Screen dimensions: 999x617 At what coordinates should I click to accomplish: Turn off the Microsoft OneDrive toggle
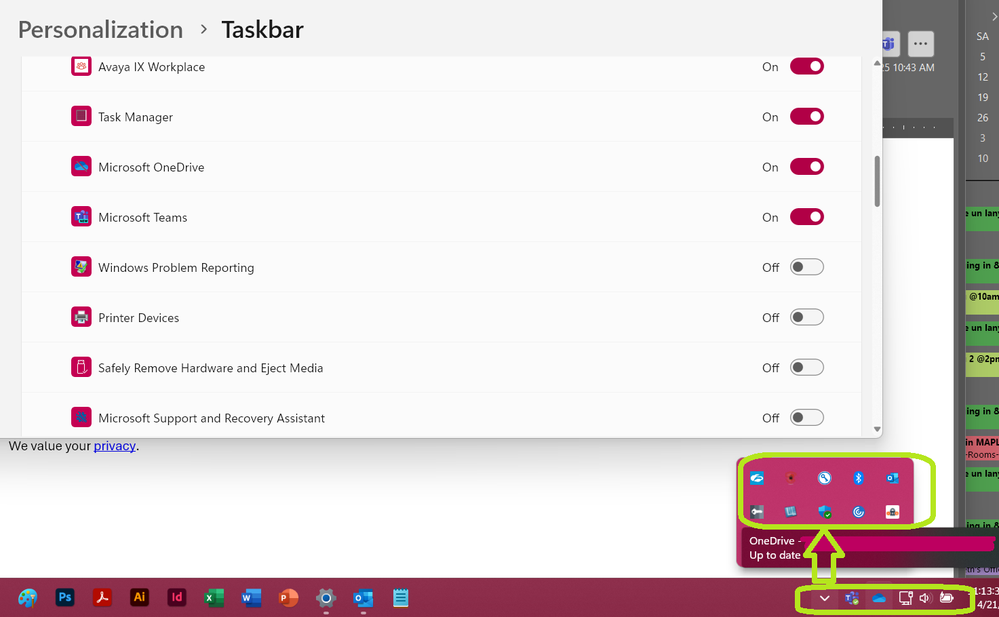click(x=807, y=167)
